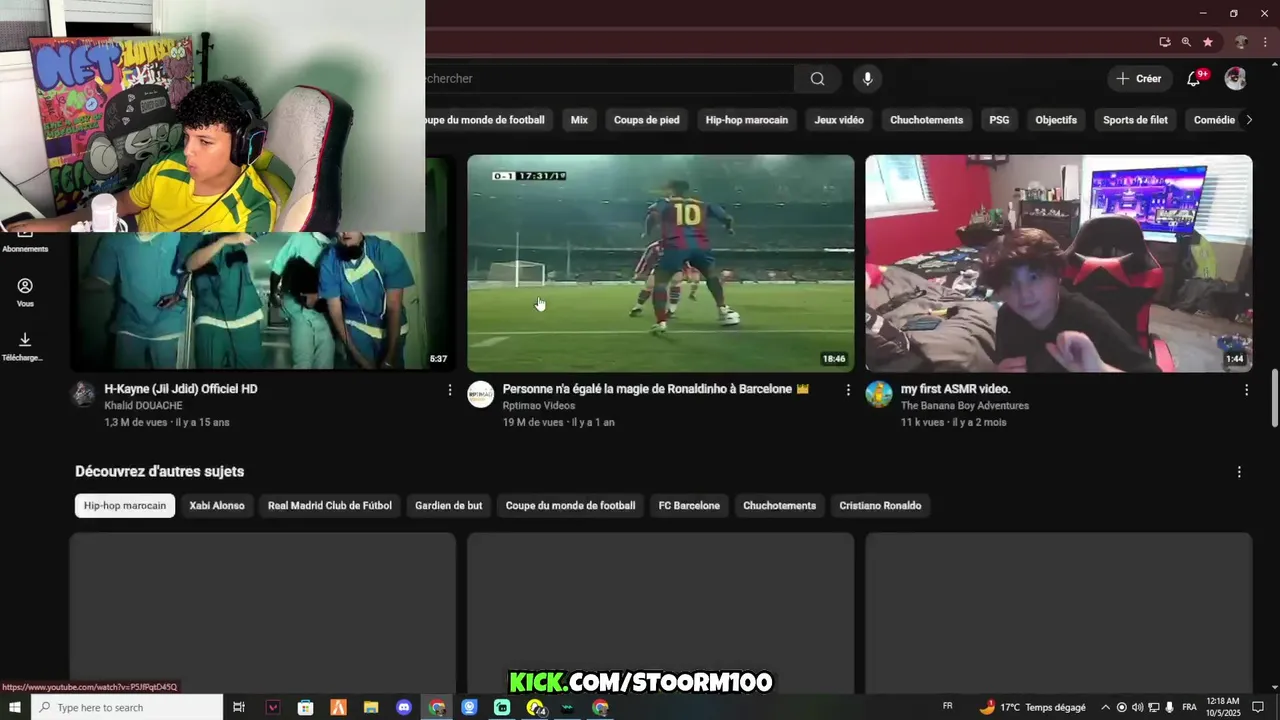The image size is (1280, 720).
Task: Select lower Coupe du monde de football chip
Action: pyautogui.click(x=570, y=506)
